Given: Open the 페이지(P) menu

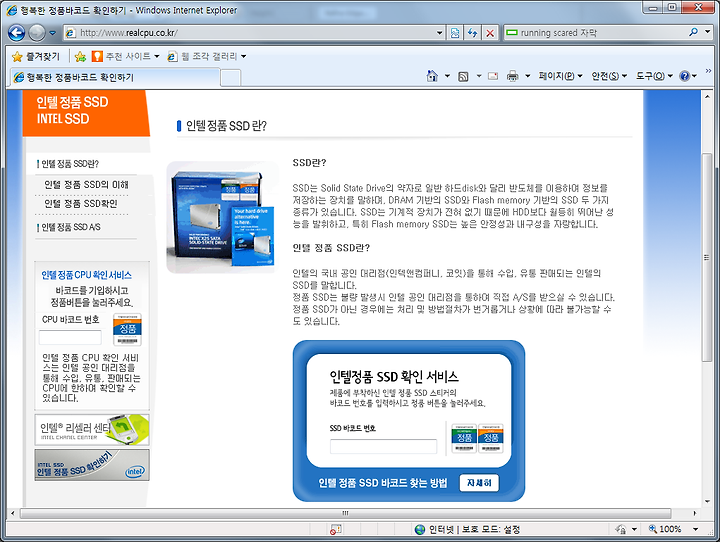Looking at the screenshot, I should tap(561, 76).
